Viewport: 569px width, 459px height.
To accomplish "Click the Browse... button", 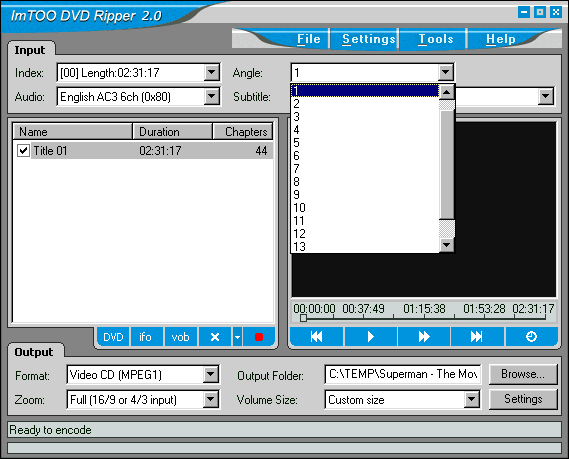I will tap(523, 374).
